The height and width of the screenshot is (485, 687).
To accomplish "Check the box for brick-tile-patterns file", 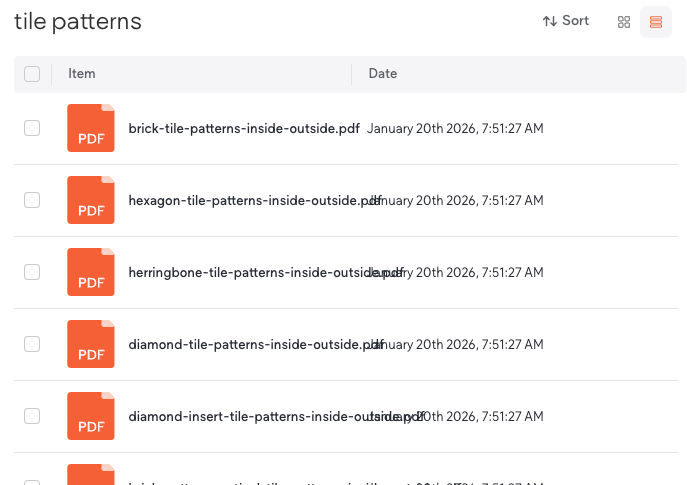I will pos(32,128).
